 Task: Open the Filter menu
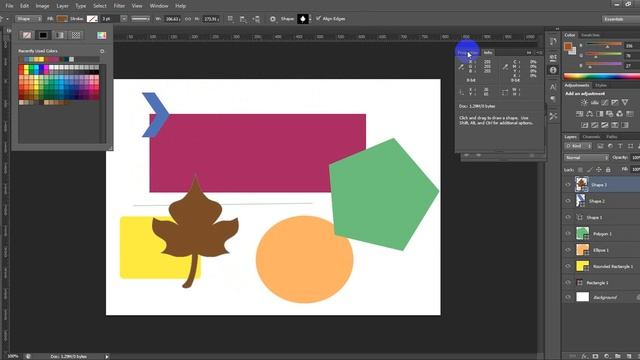pos(119,6)
